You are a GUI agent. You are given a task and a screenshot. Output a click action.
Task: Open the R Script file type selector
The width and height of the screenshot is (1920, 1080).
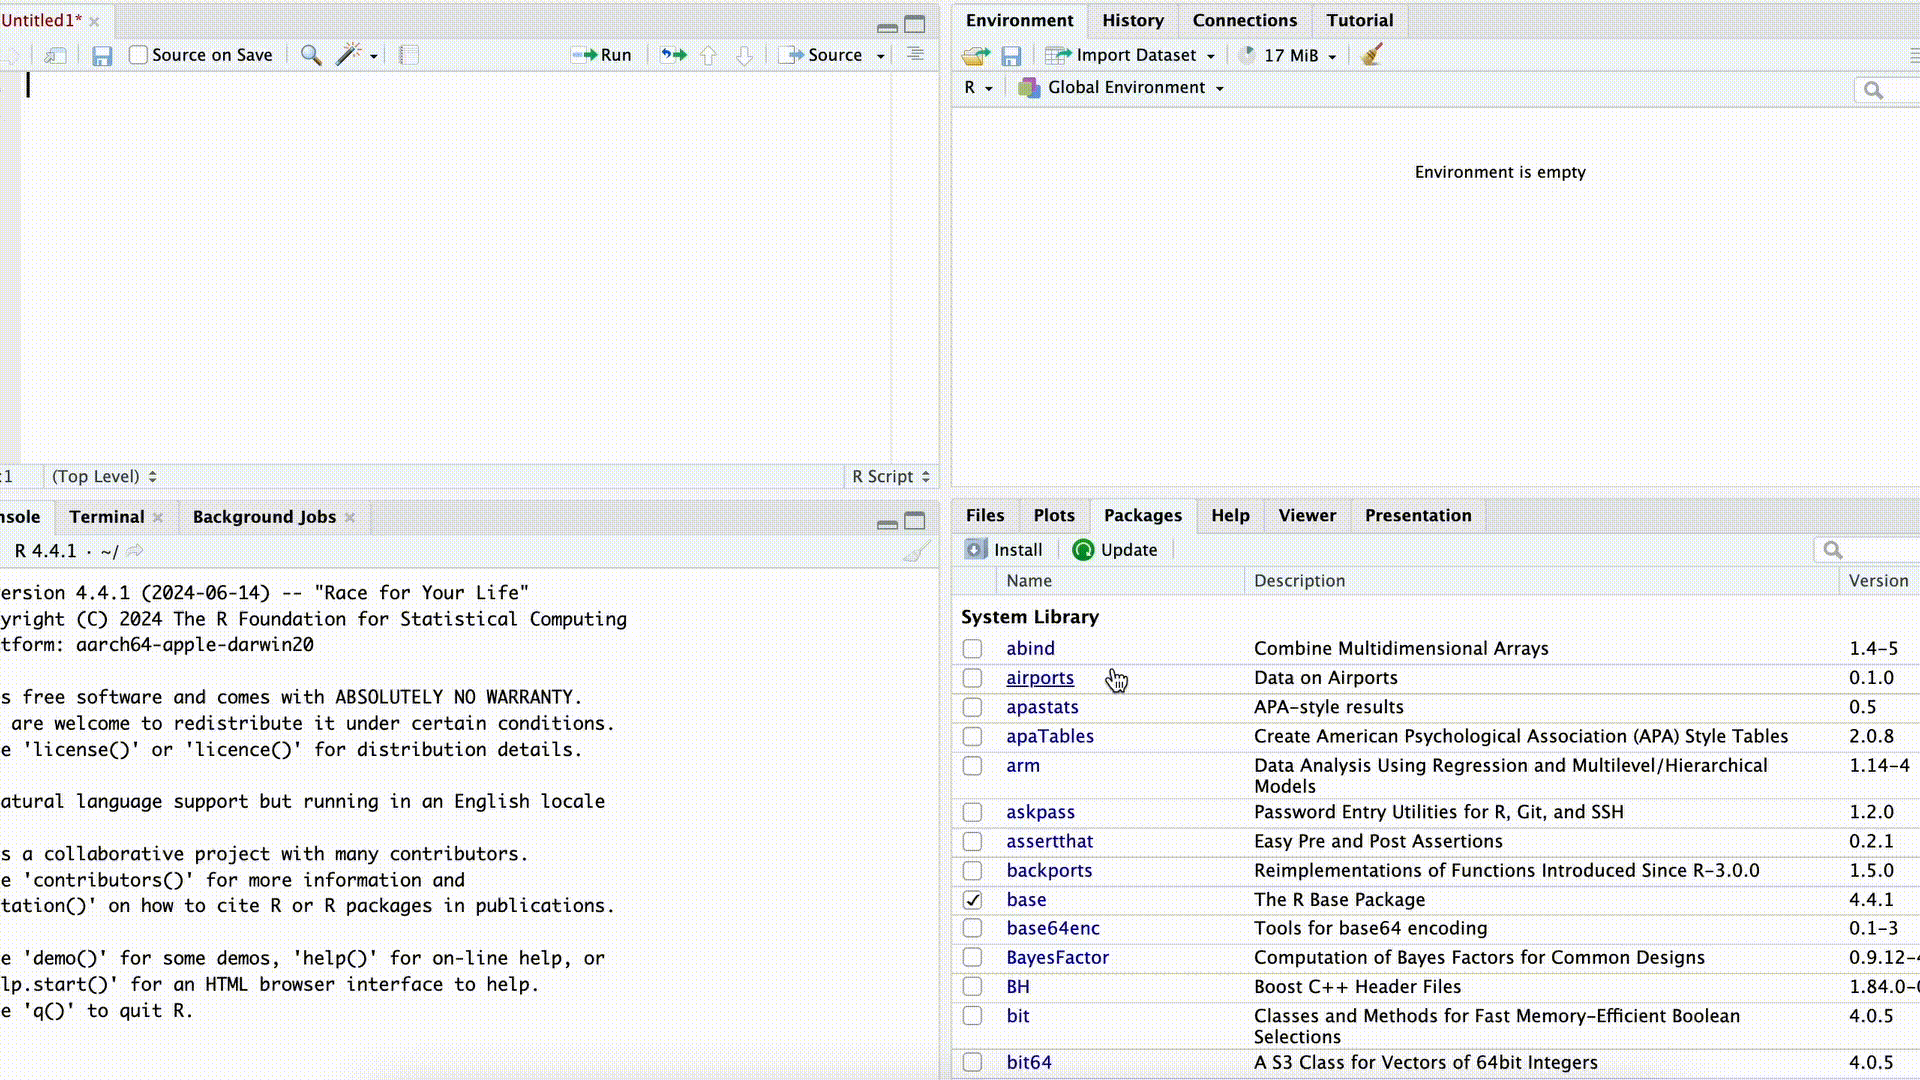(x=891, y=477)
